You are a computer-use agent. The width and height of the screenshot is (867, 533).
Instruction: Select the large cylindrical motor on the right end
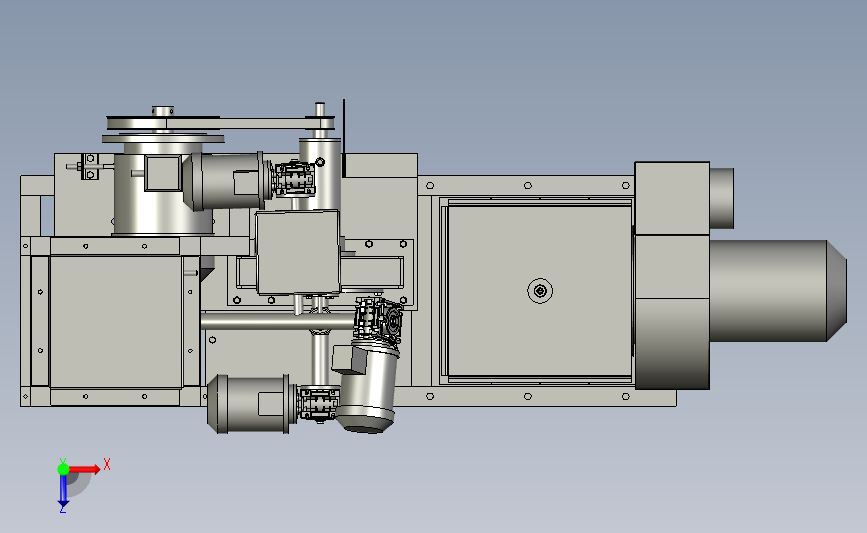777,291
